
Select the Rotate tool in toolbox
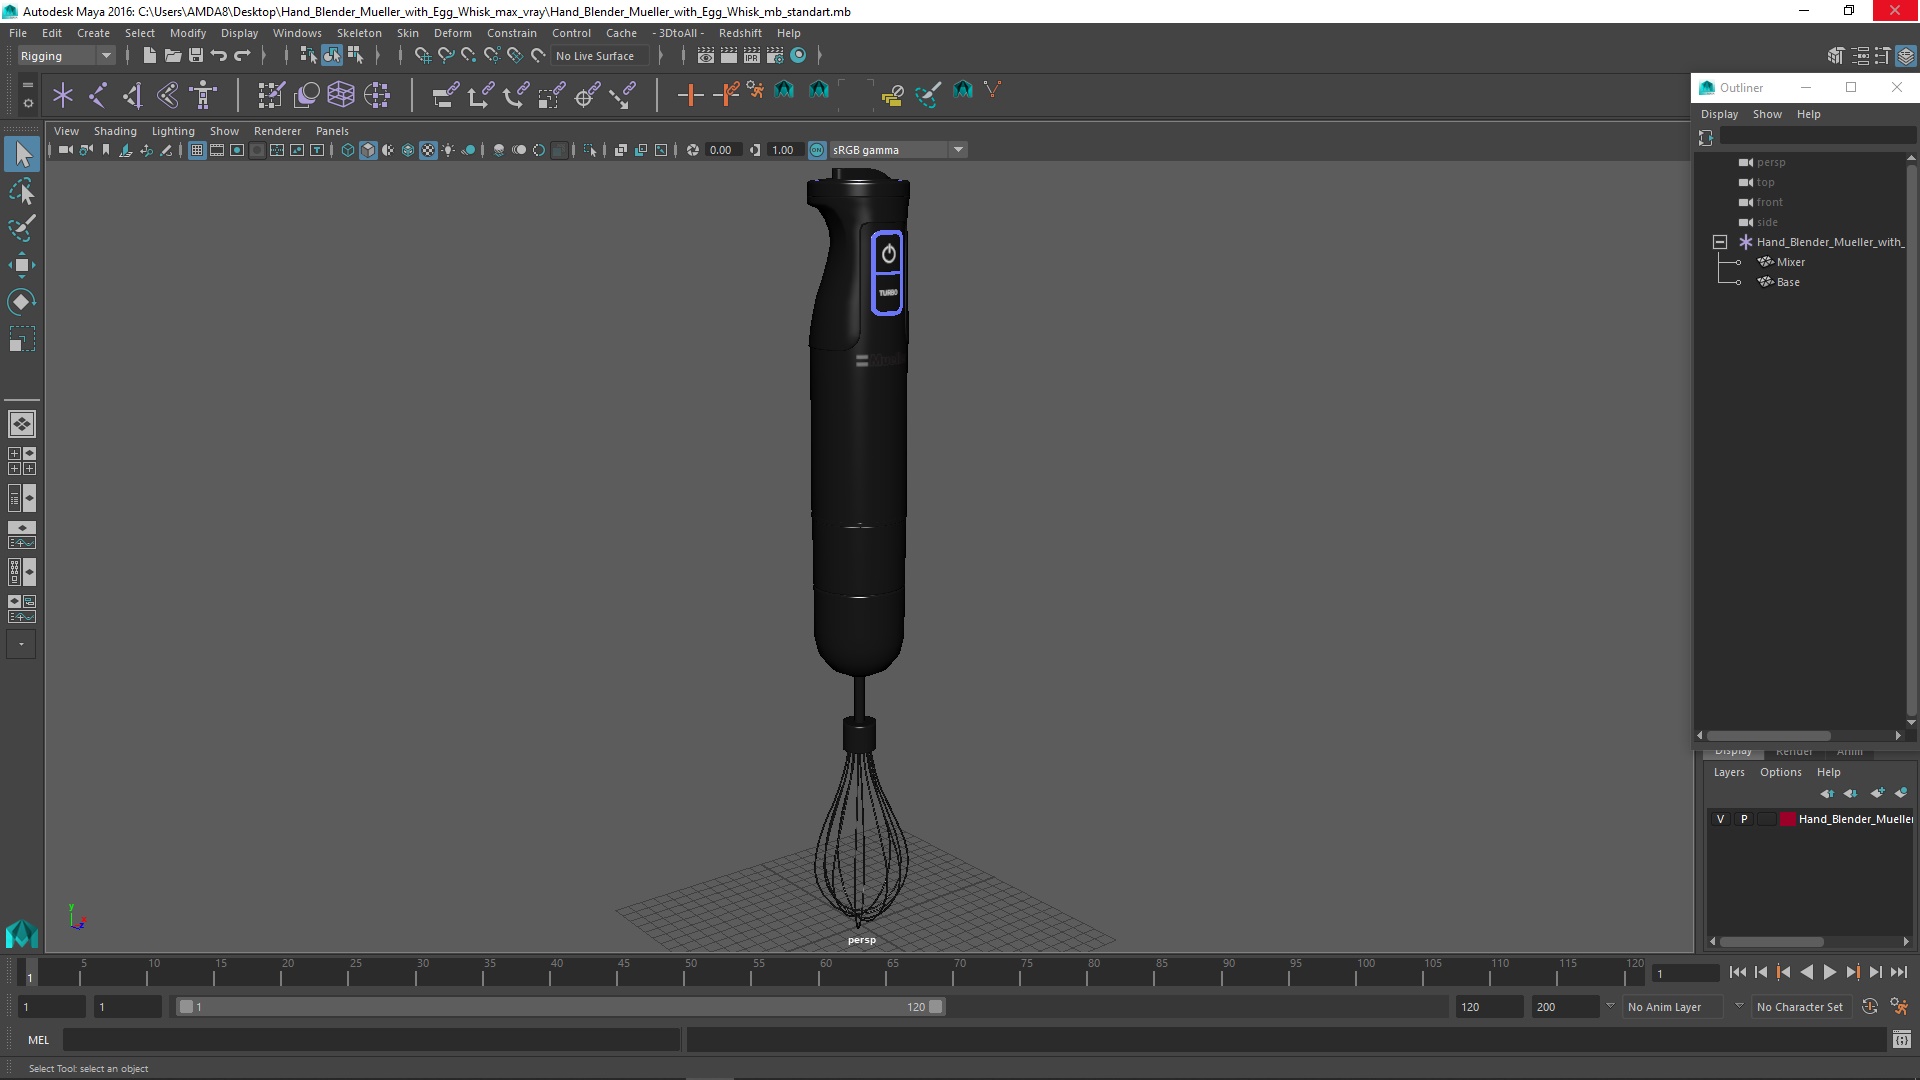[21, 302]
